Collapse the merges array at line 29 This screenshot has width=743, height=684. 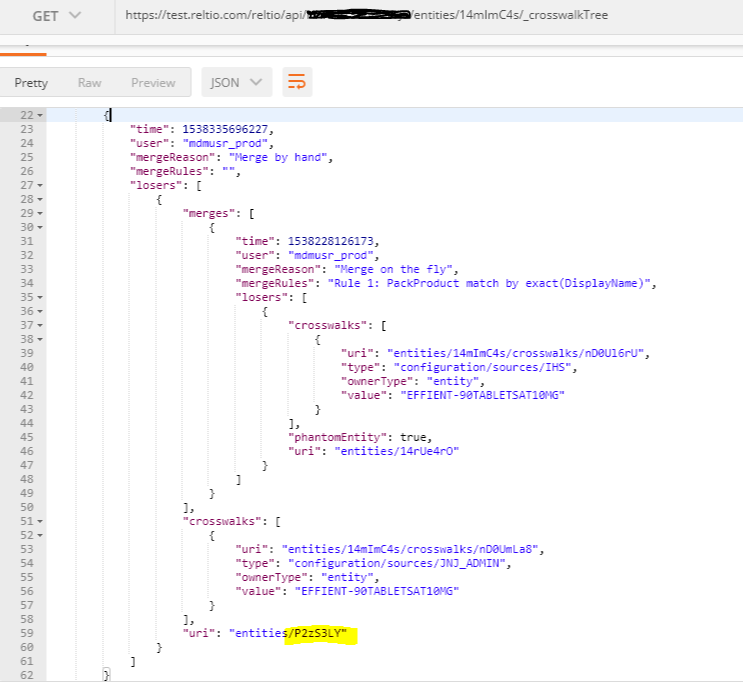(x=40, y=213)
